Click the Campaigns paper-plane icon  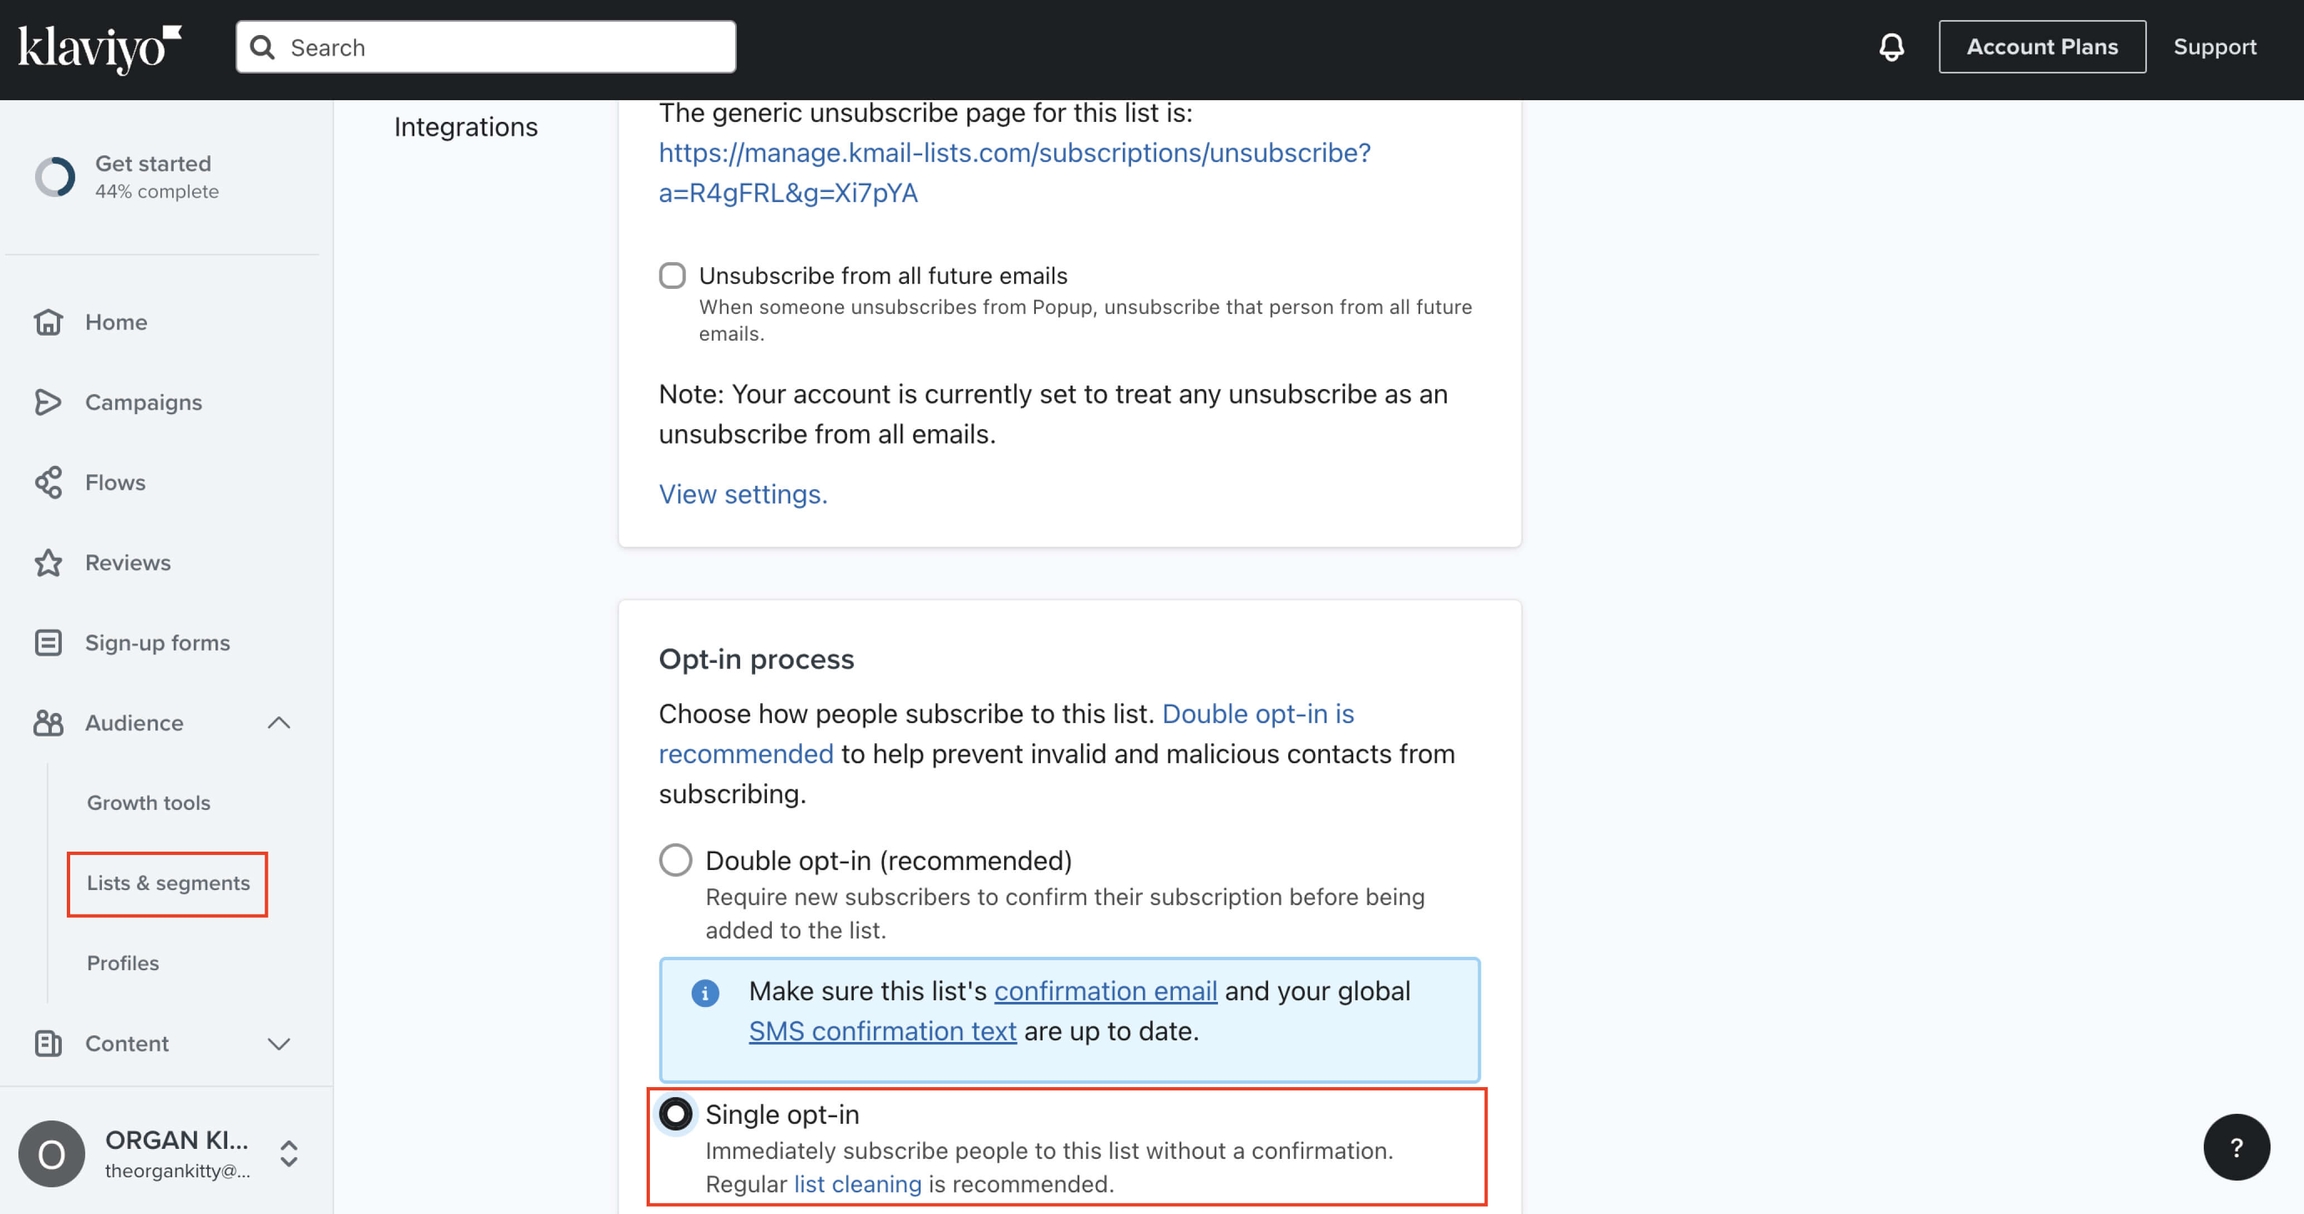[x=48, y=402]
